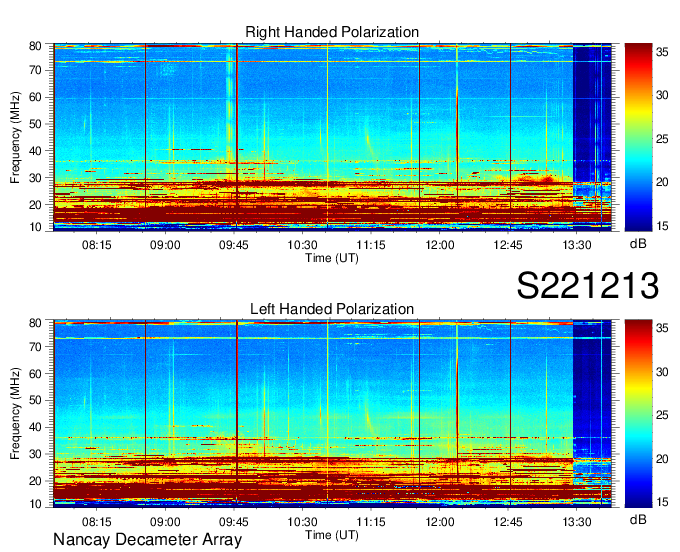Click the 80 MHz tick of Right Handed plot

(x=35, y=46)
